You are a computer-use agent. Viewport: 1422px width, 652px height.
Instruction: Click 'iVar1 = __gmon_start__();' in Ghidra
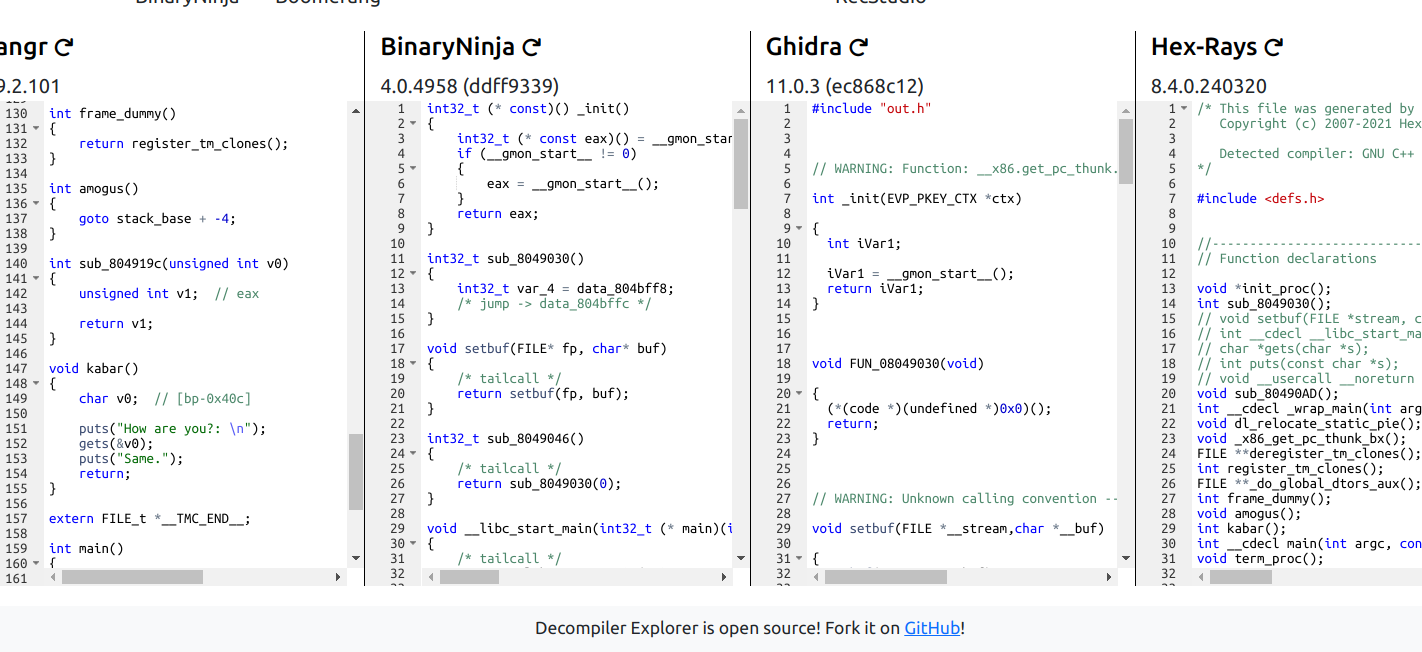920,274
